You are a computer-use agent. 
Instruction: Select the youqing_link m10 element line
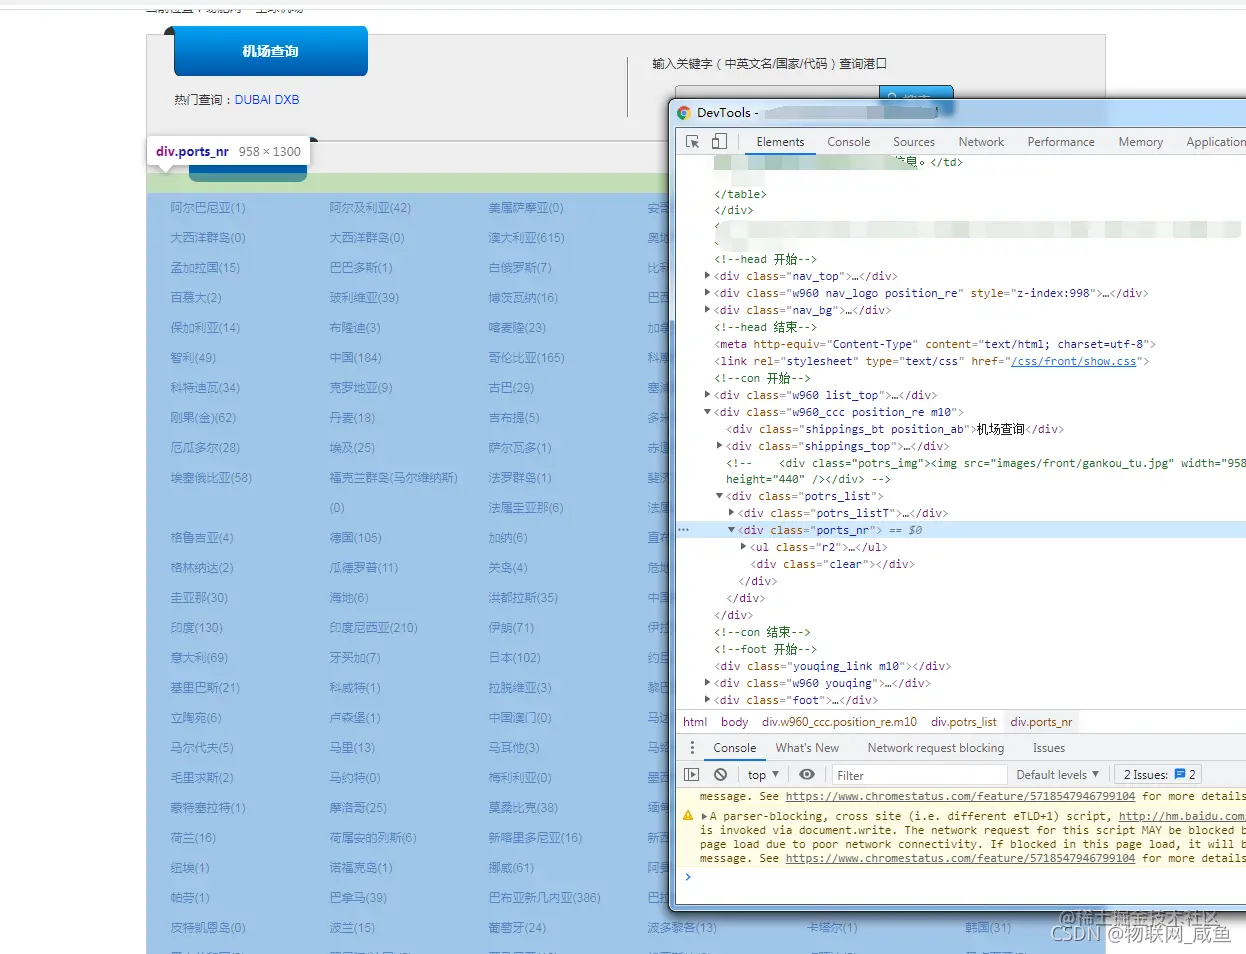pyautogui.click(x=833, y=666)
